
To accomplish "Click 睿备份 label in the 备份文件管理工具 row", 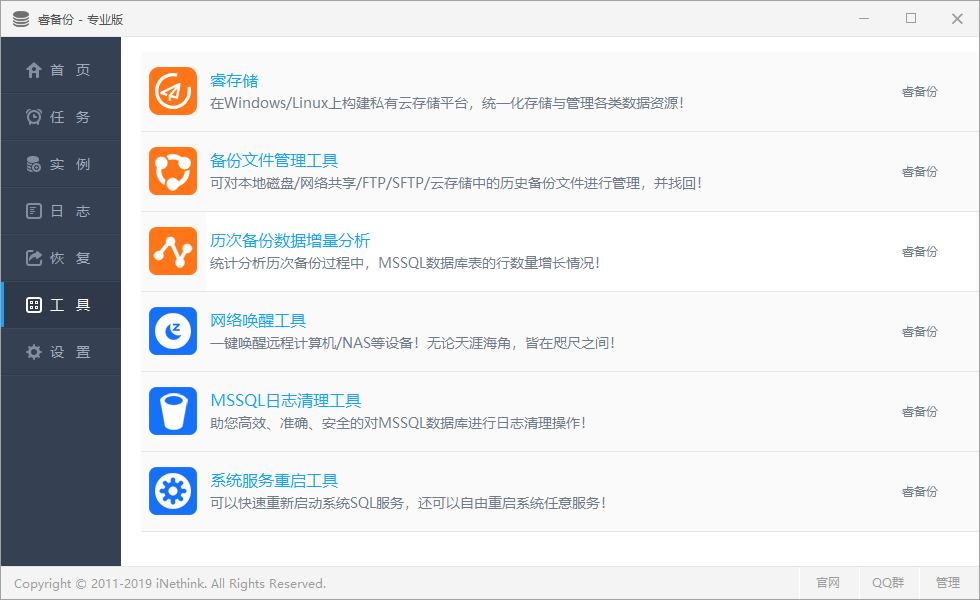I will click(x=919, y=172).
